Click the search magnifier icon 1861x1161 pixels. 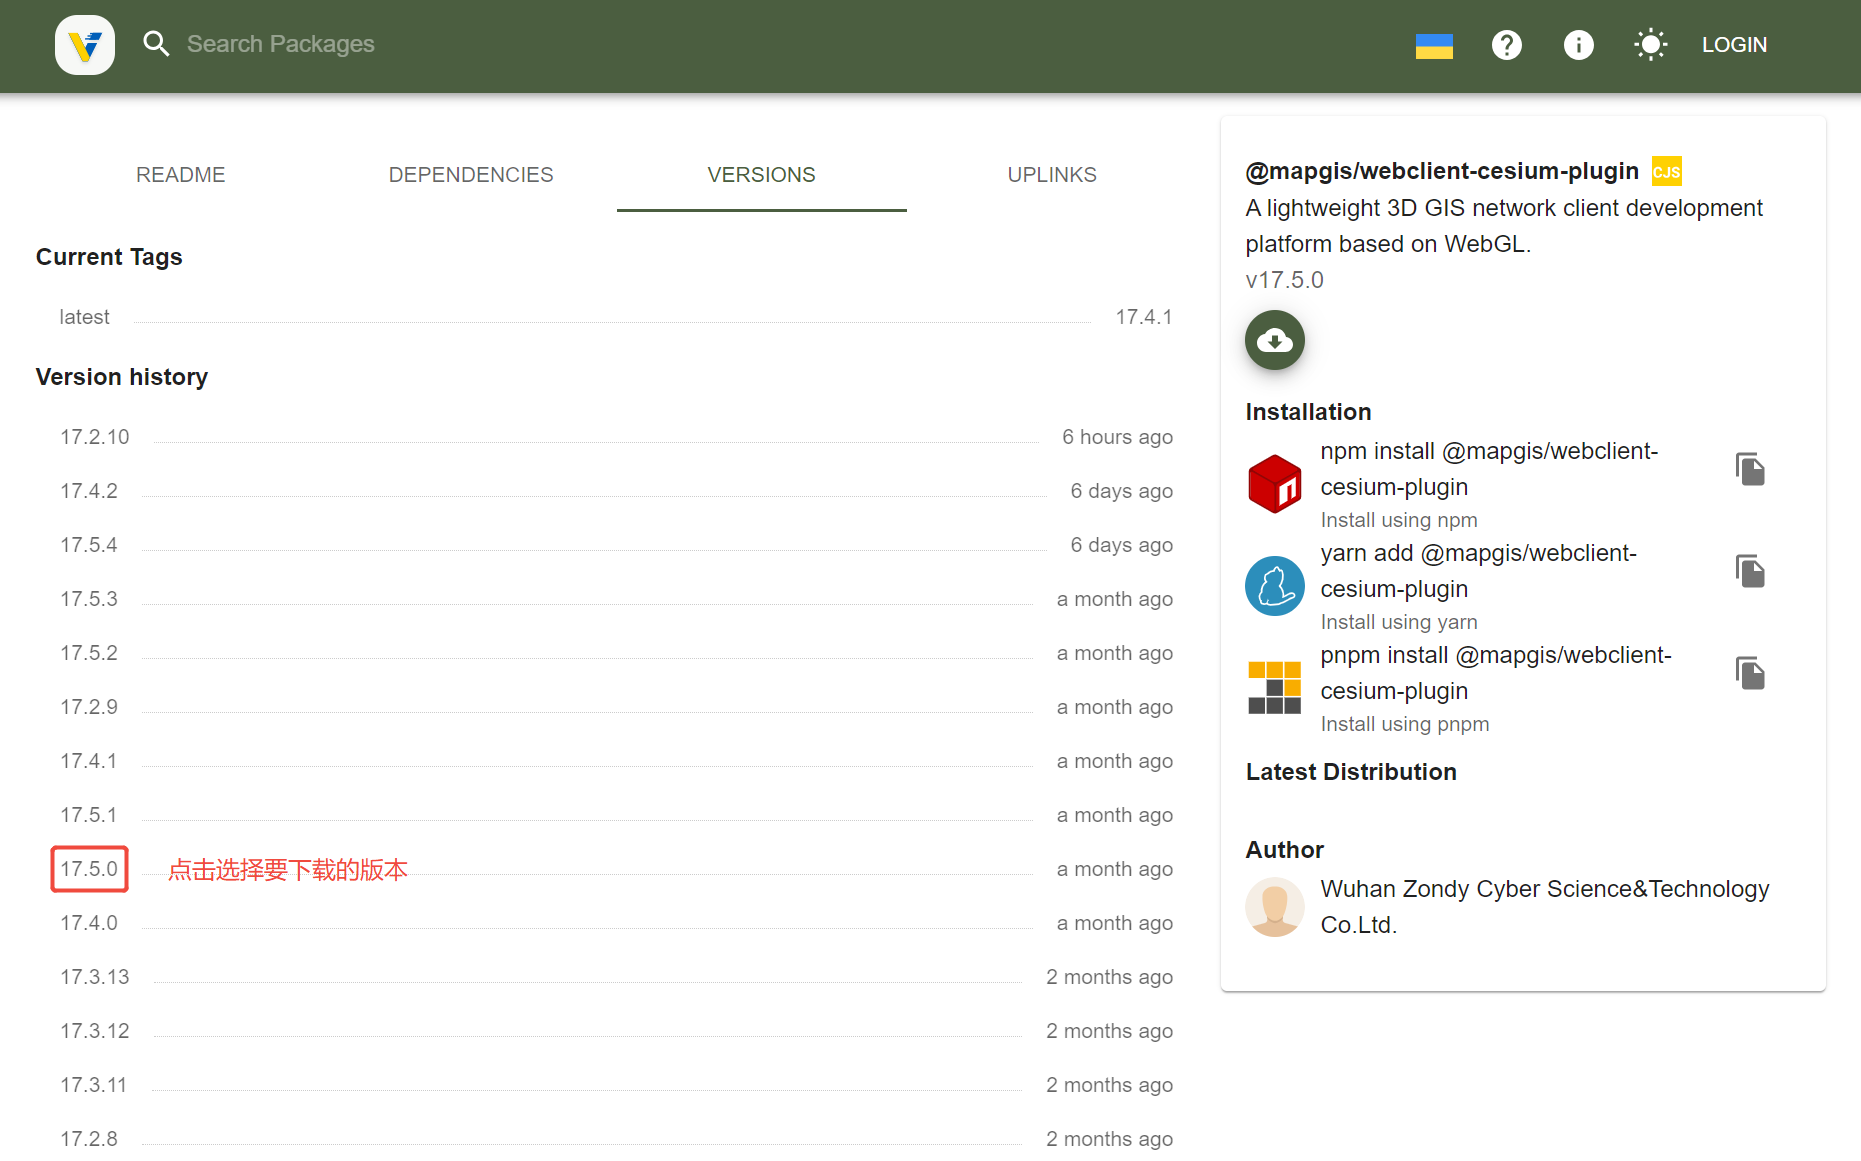coord(156,44)
